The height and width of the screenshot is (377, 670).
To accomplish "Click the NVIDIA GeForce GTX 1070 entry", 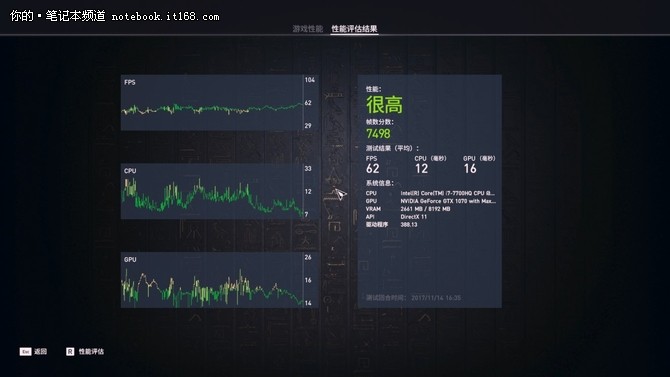I will tap(447, 201).
